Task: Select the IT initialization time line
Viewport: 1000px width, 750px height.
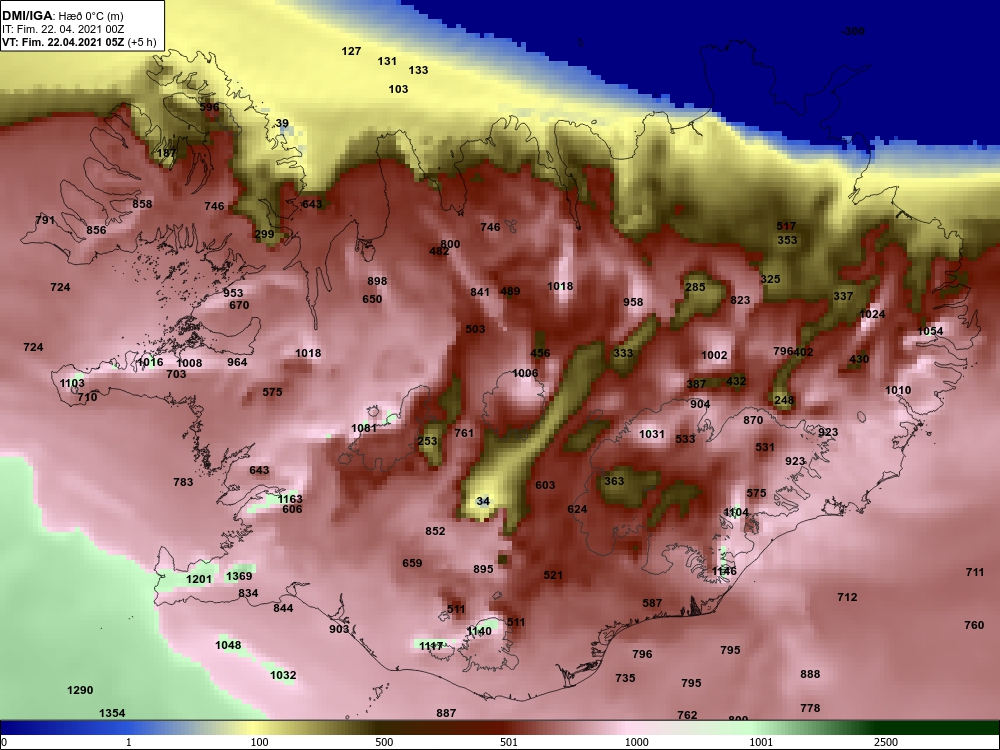Action: click(61, 29)
